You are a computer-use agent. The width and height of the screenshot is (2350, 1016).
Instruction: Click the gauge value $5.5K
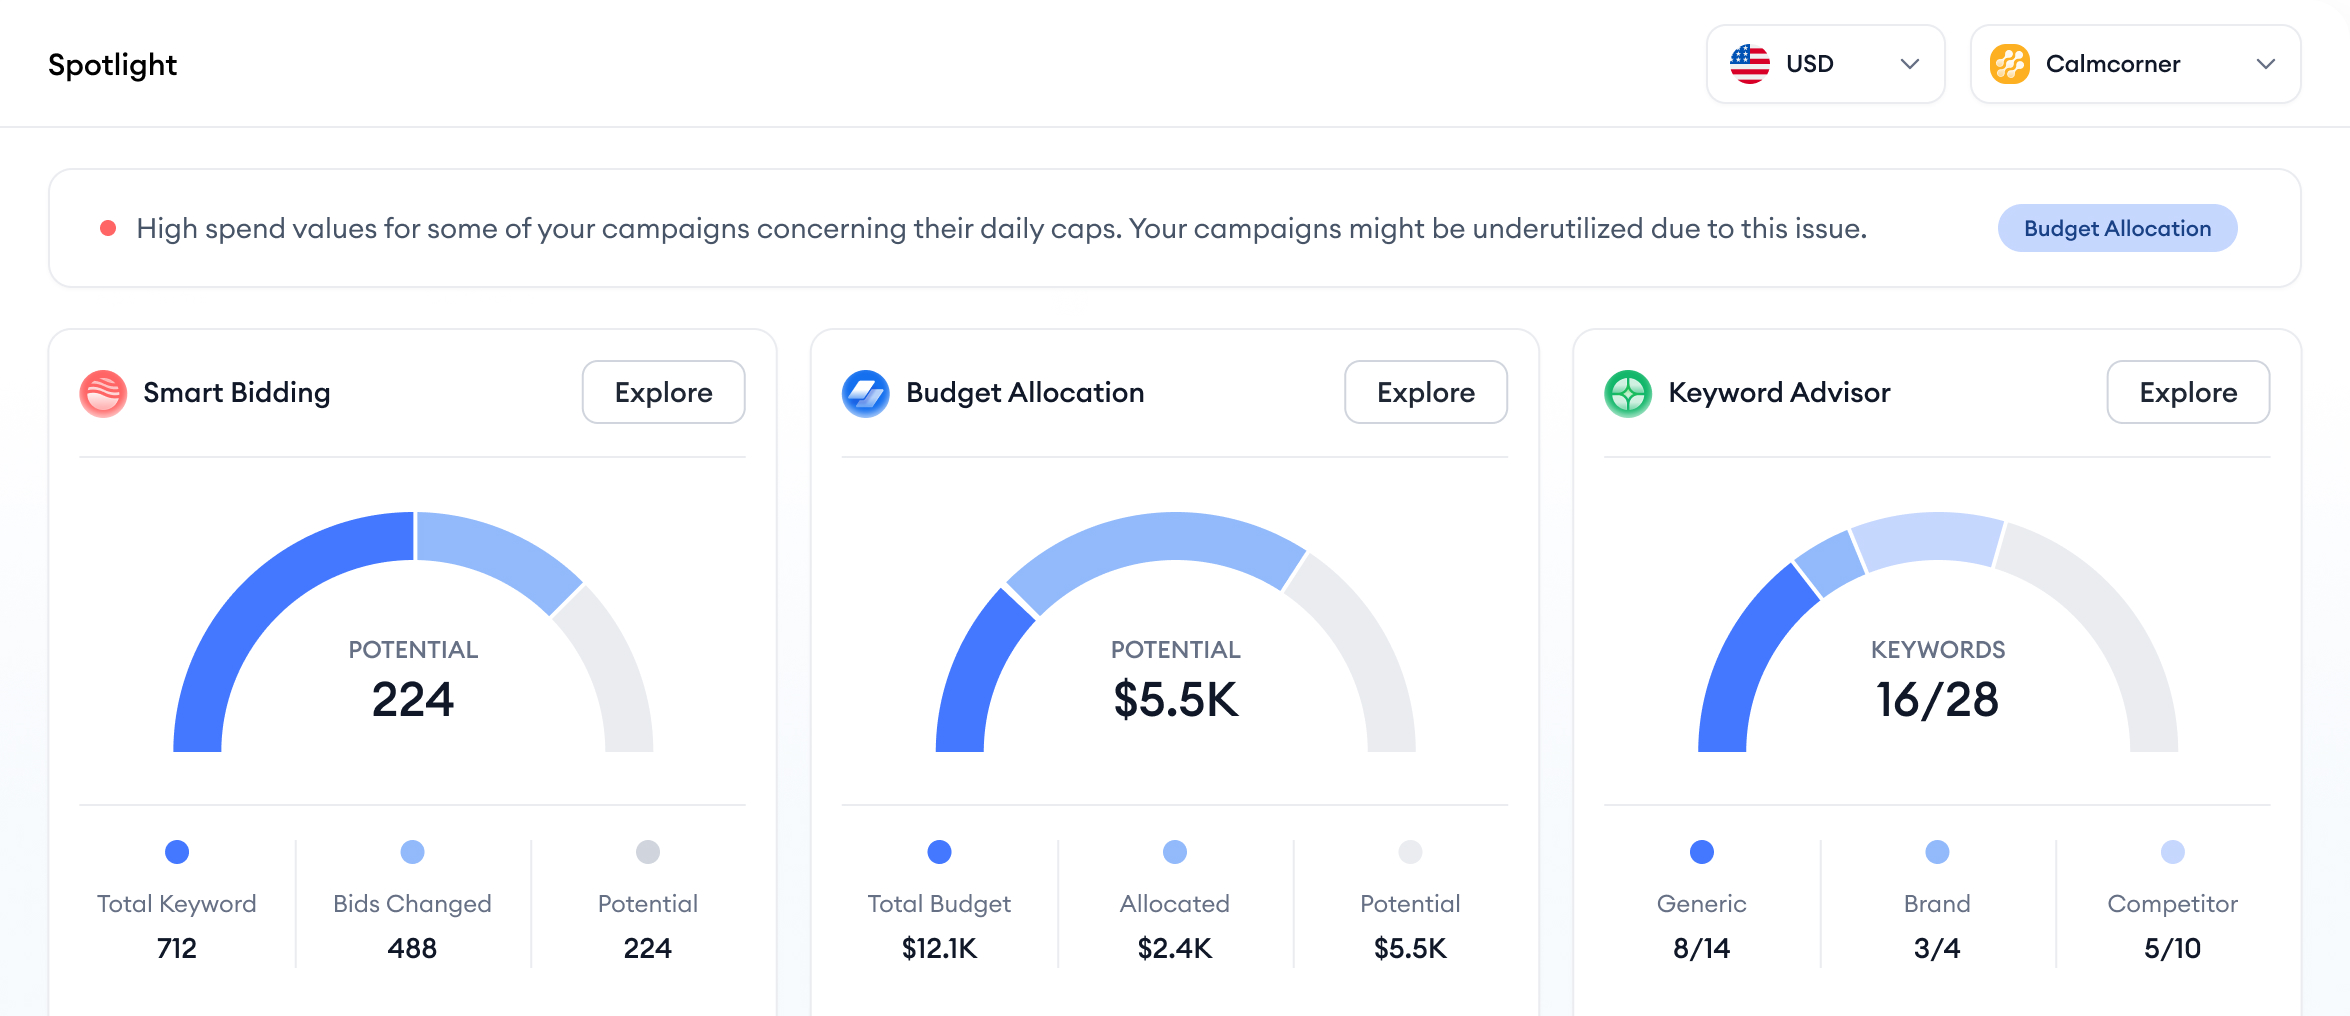click(1176, 699)
